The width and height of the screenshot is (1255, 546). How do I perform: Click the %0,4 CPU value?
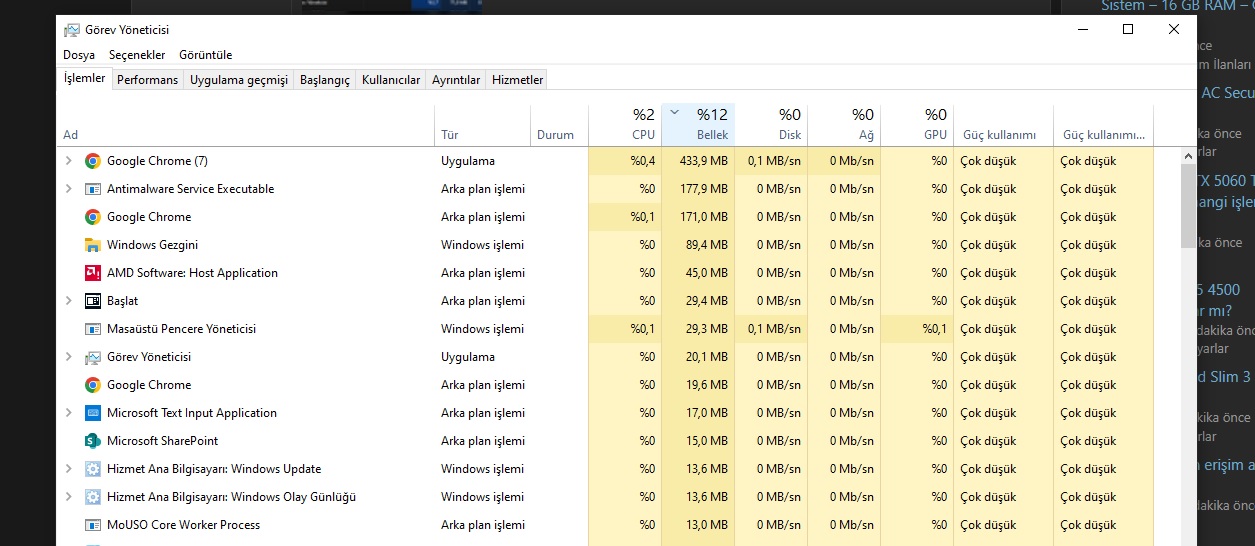click(x=643, y=161)
